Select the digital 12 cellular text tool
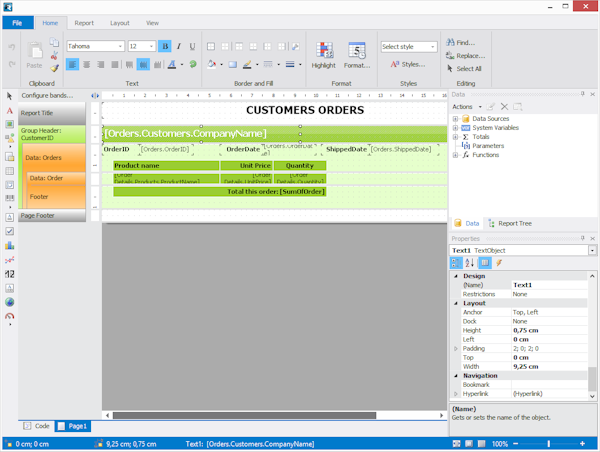 [x=10, y=274]
